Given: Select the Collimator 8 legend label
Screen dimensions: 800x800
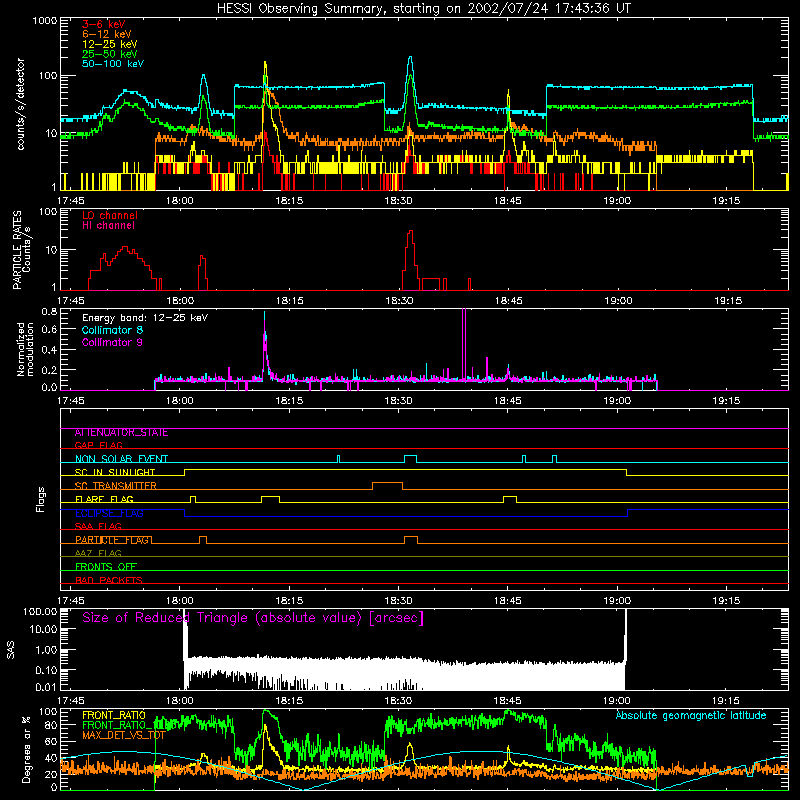Looking at the screenshot, I should point(112,330).
